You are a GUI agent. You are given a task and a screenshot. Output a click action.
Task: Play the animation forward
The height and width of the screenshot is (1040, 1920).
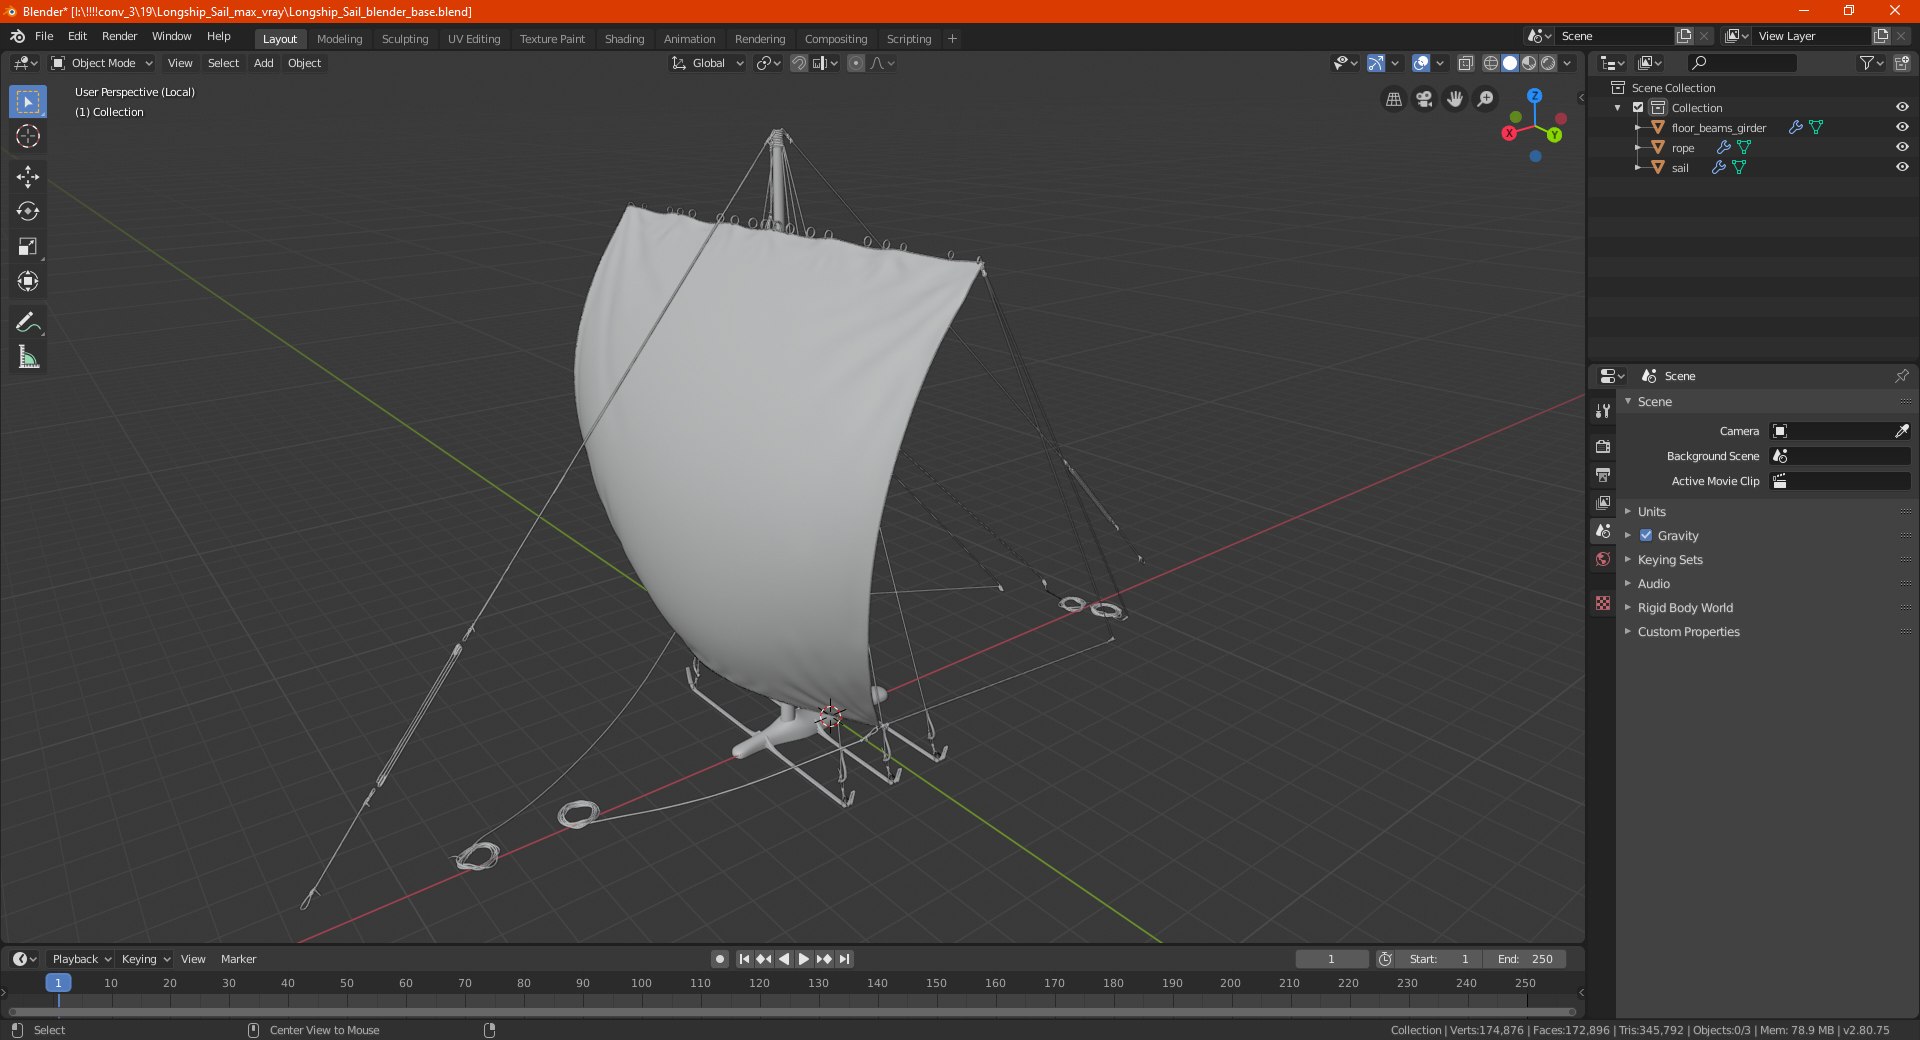[804, 959]
